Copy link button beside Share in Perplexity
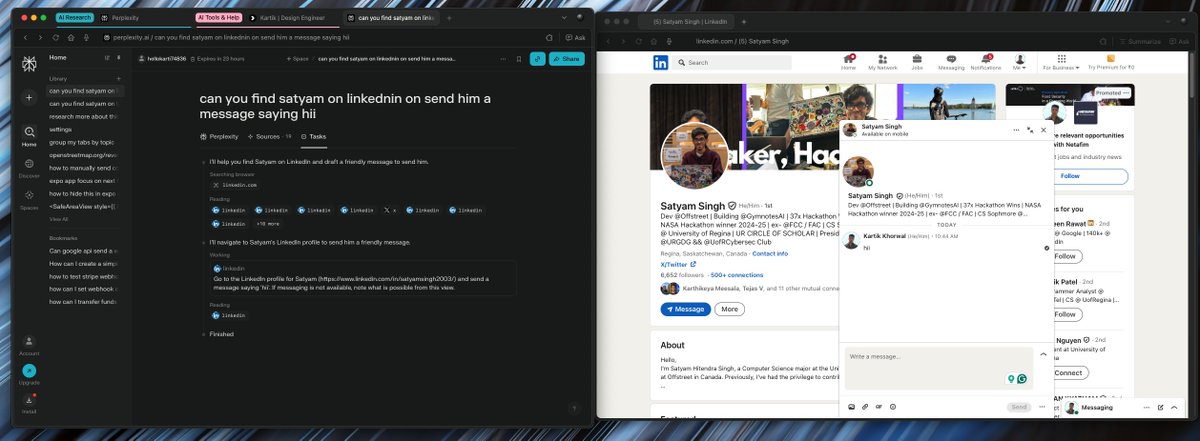The width and height of the screenshot is (1200, 441). coord(537,59)
